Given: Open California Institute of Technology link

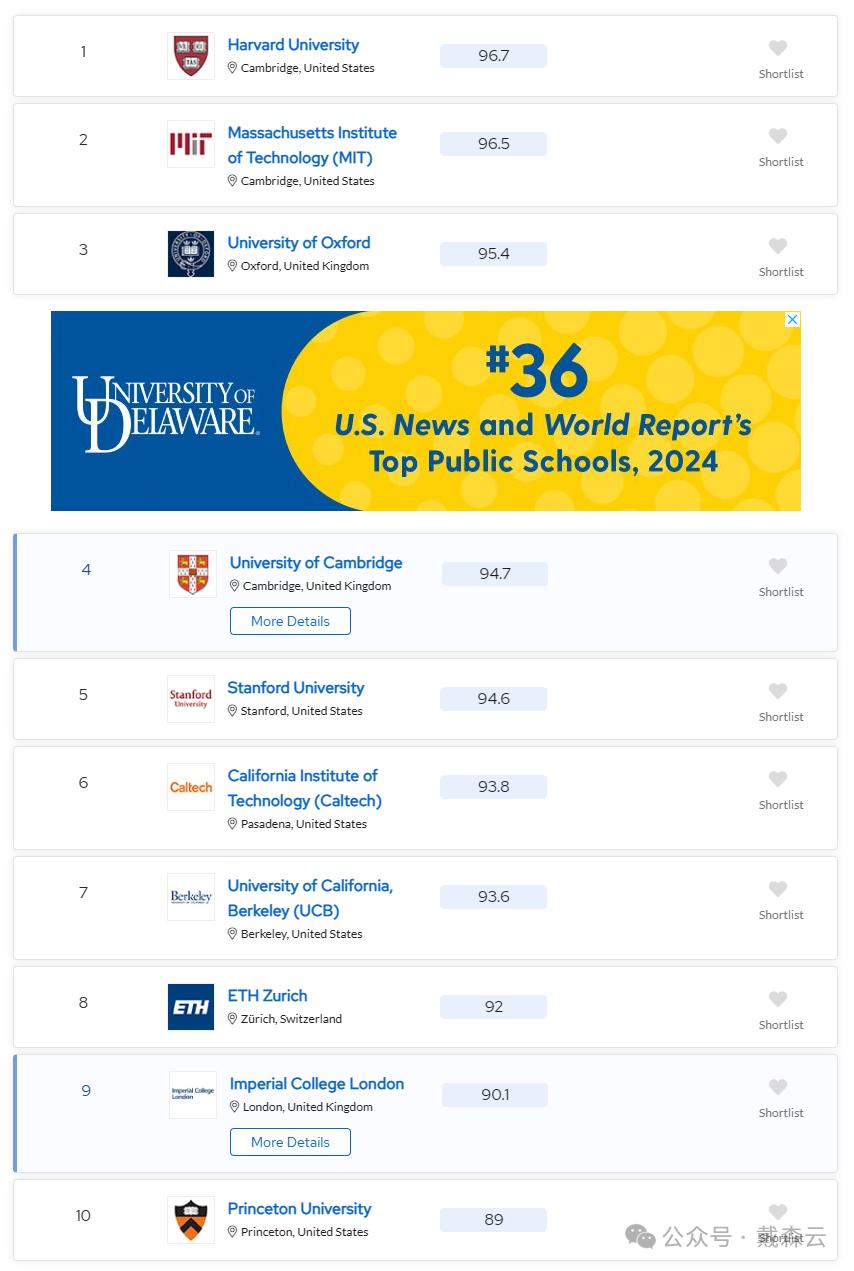Looking at the screenshot, I should pyautogui.click(x=305, y=788).
